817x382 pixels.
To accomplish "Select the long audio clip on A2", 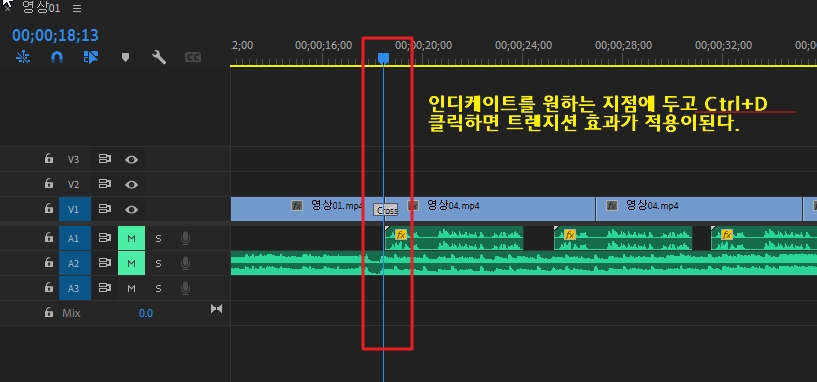I will point(524,263).
